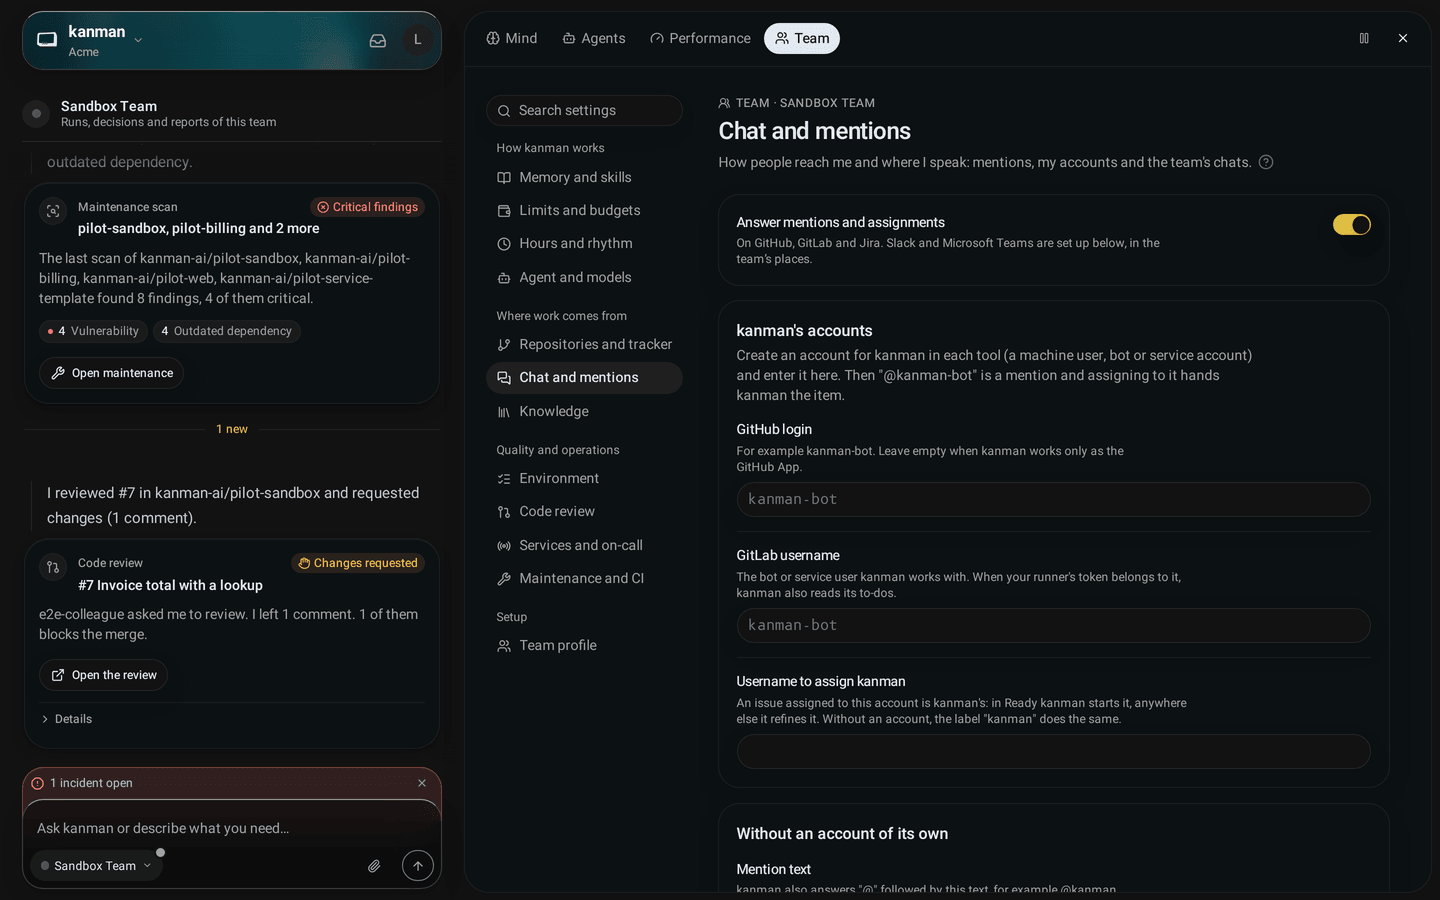Click the split panel layout icon
This screenshot has width=1440, height=900.
click(x=1364, y=38)
